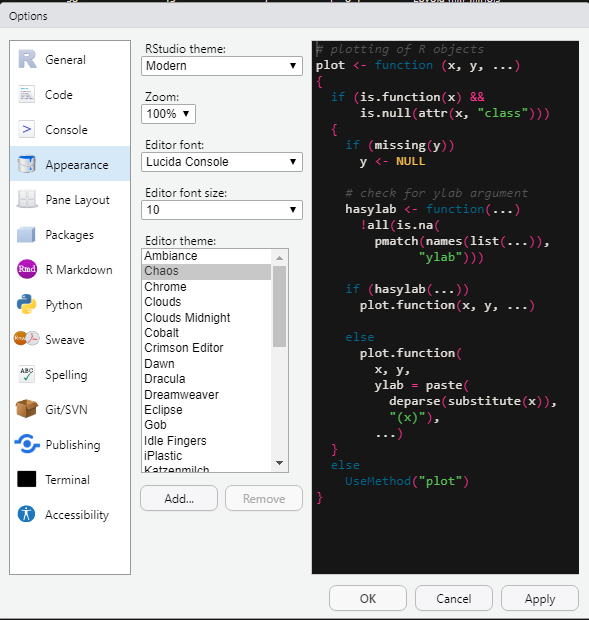The width and height of the screenshot is (589, 620).
Task: Select the Crimson Editor theme
Action: tap(206, 348)
